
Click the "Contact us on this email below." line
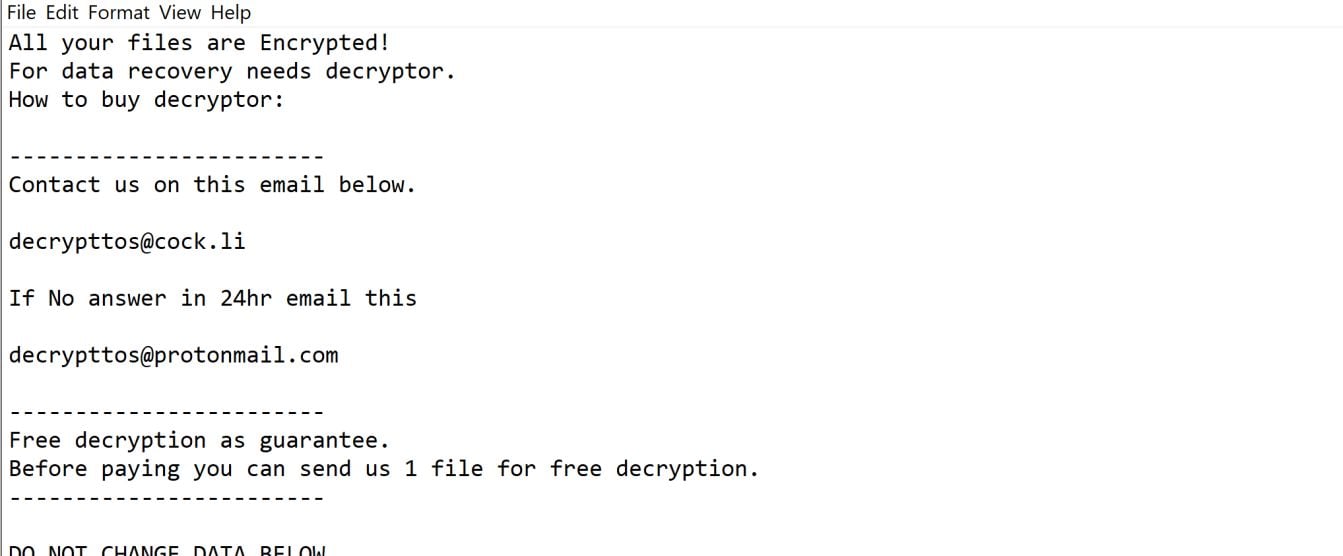tap(212, 185)
